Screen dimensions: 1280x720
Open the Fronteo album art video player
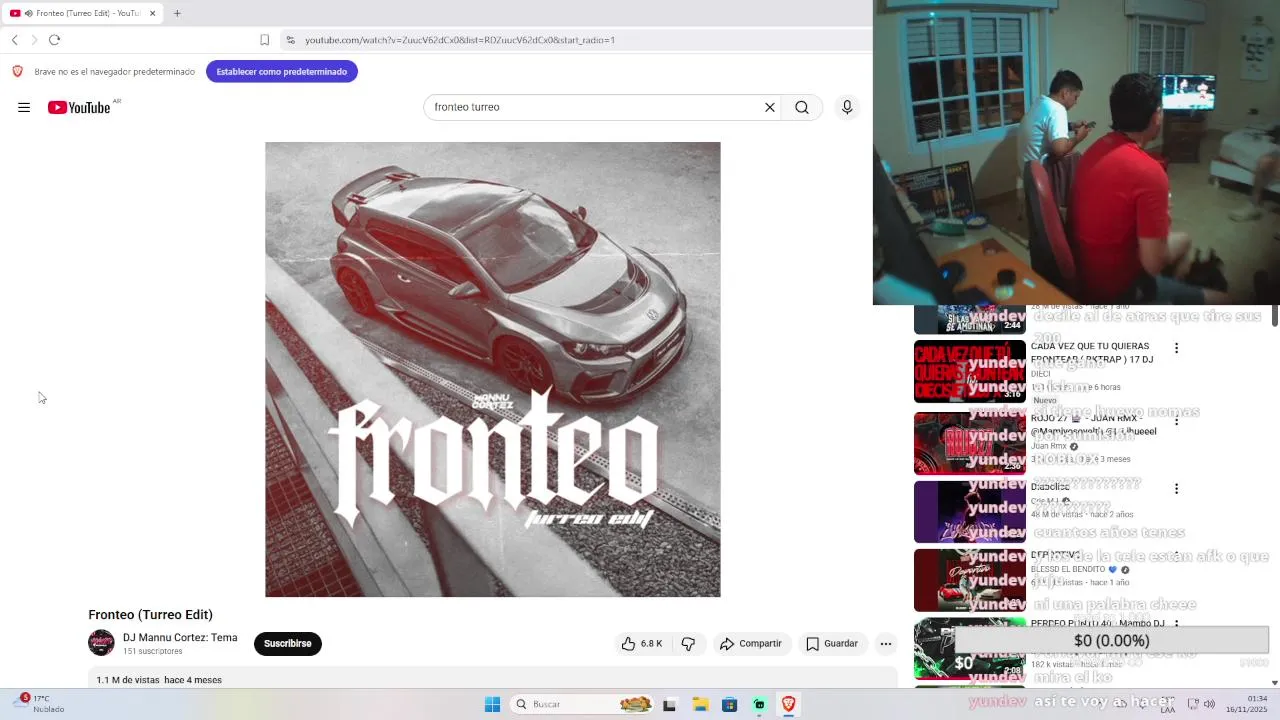(493, 370)
